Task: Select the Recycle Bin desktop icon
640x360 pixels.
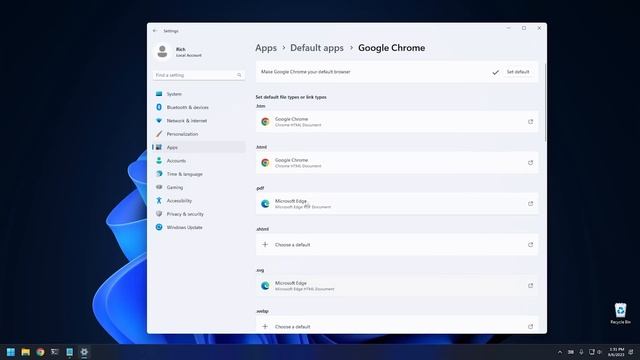Action: [x=620, y=314]
